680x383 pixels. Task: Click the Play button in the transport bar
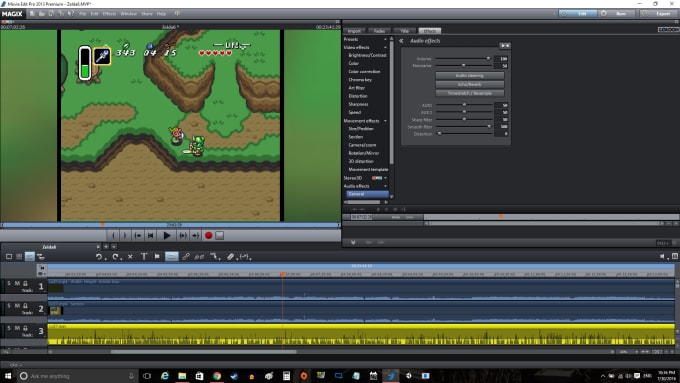pyautogui.click(x=167, y=236)
